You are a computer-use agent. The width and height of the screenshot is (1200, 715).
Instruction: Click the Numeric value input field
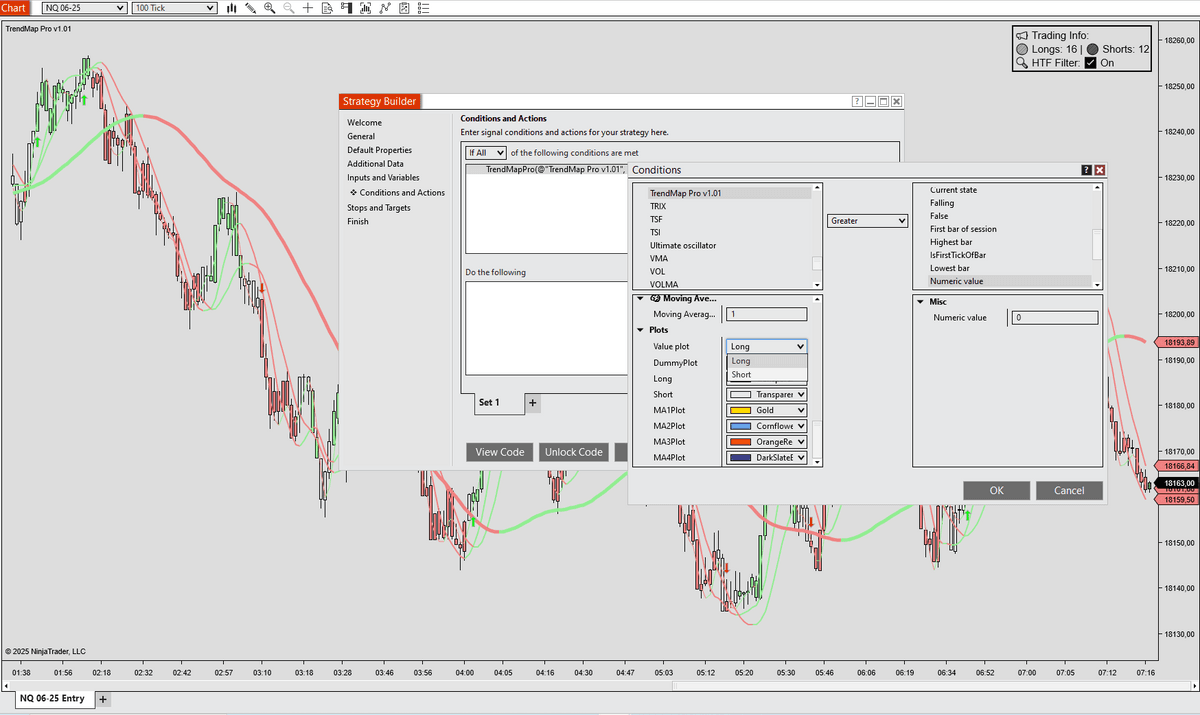pos(1053,318)
